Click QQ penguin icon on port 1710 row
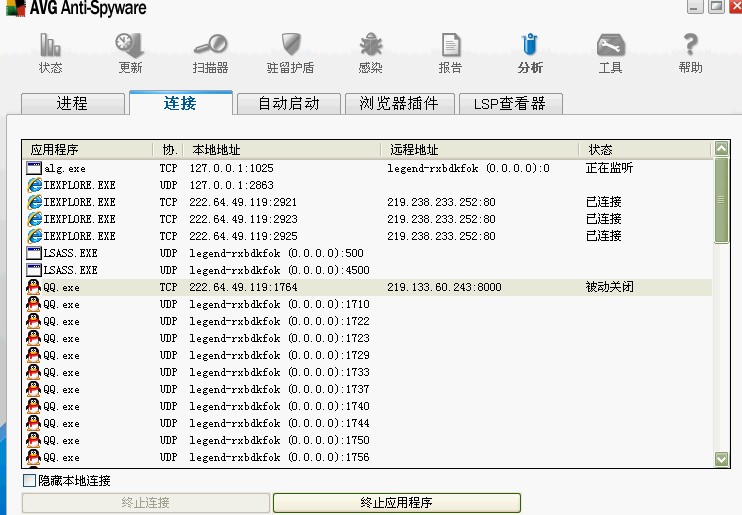 (x=33, y=304)
